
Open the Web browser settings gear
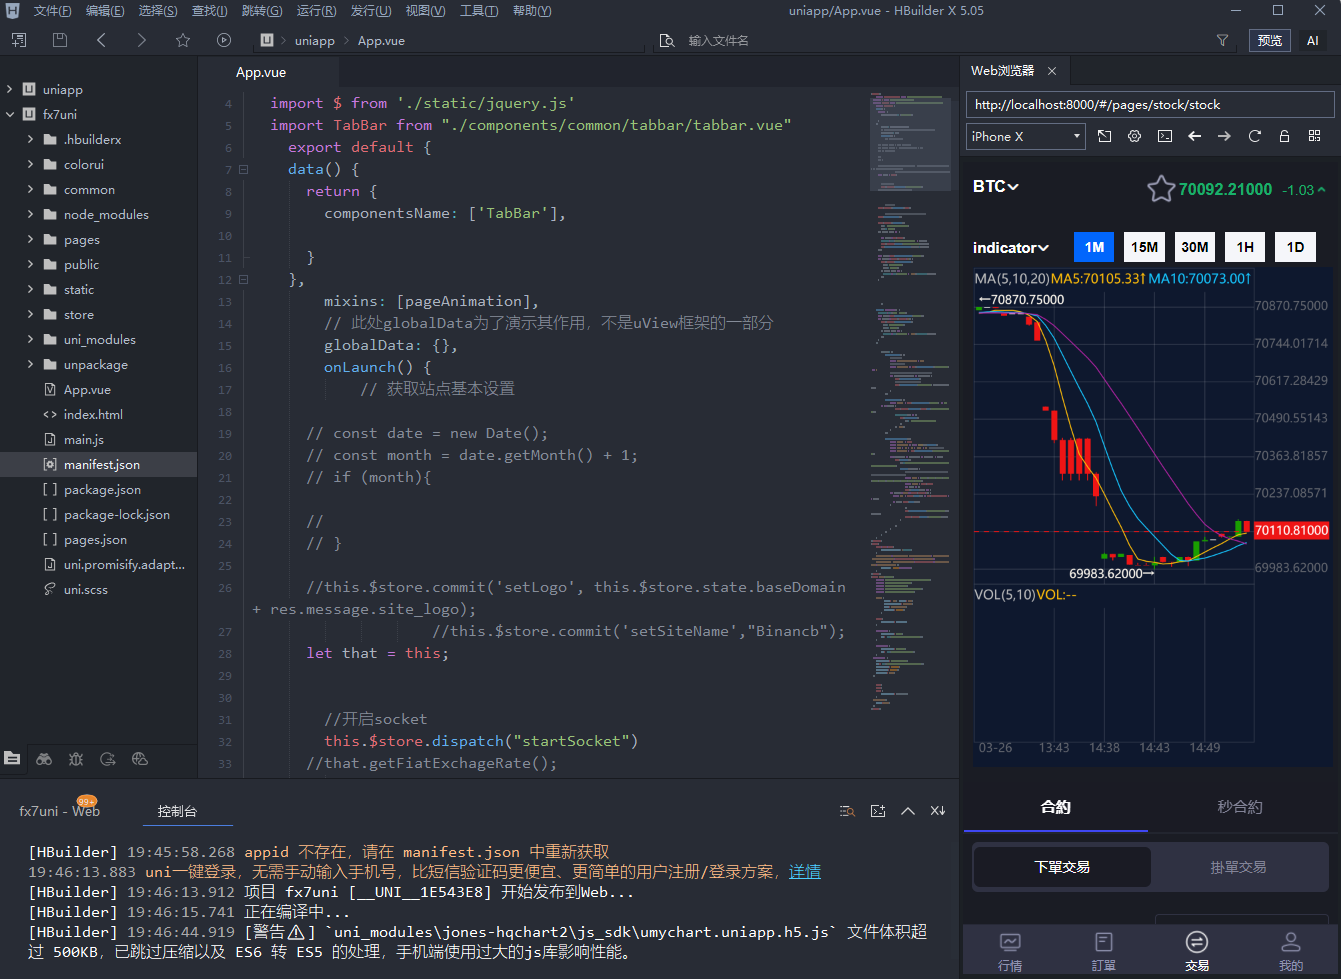pyautogui.click(x=1135, y=136)
